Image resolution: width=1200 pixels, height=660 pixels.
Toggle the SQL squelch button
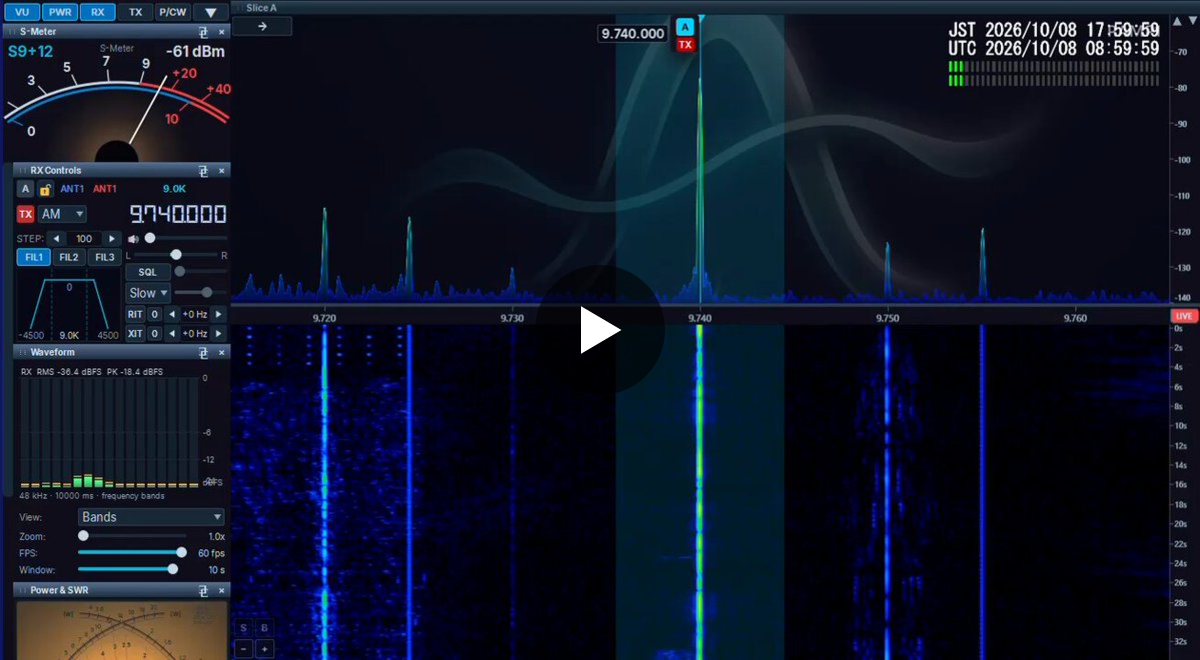[148, 272]
